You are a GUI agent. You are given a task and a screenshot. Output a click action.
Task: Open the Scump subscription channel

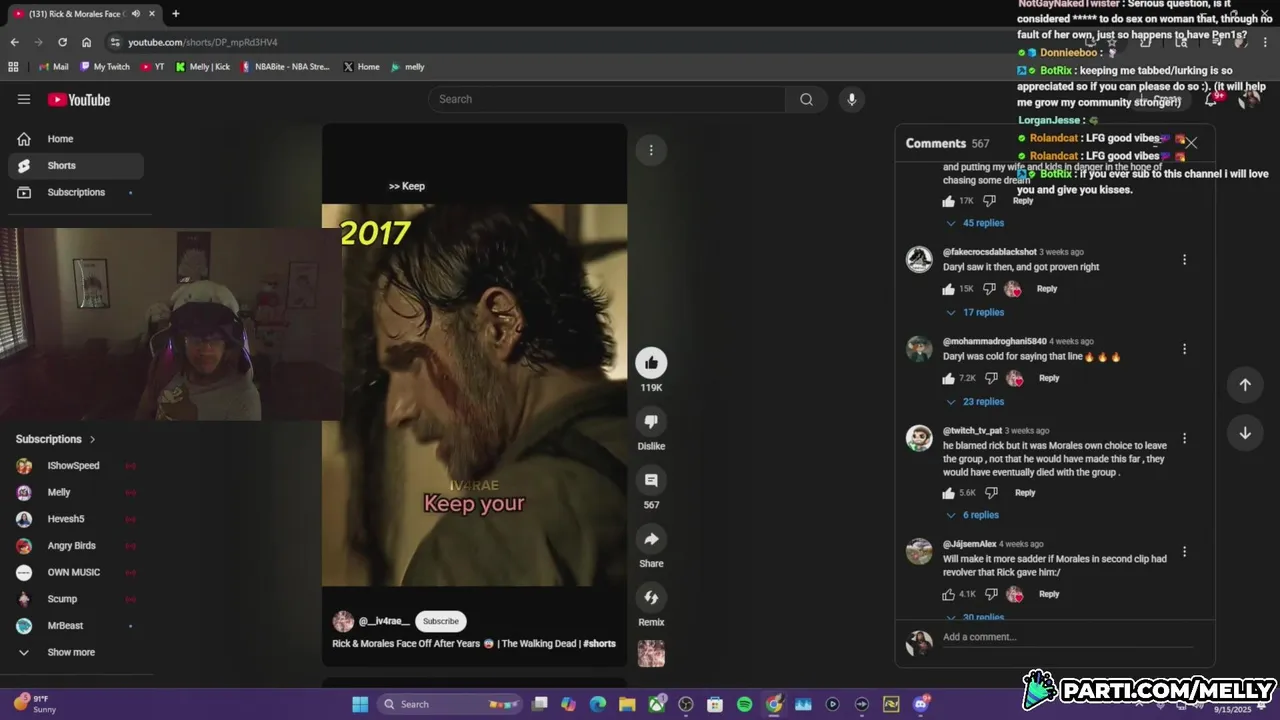pyautogui.click(x=75, y=599)
